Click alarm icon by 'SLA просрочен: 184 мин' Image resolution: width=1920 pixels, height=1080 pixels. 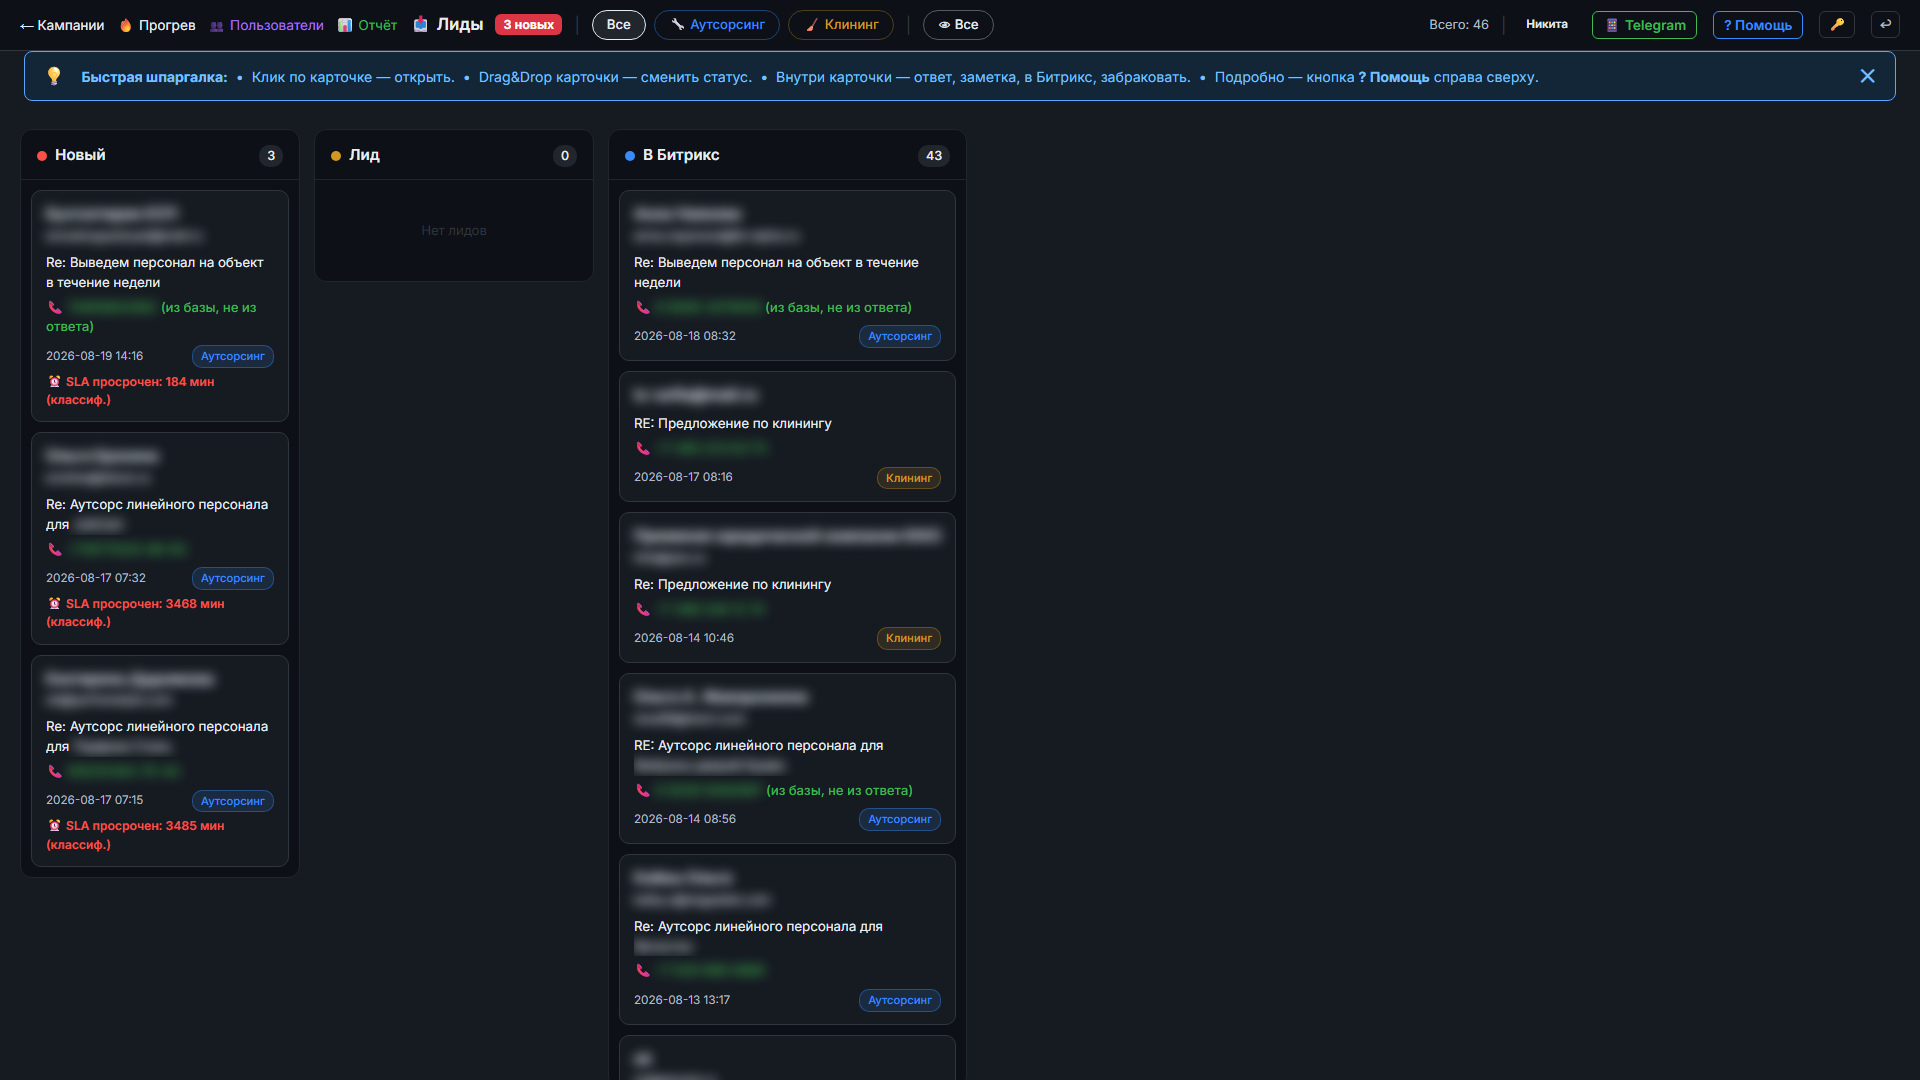coord(55,382)
